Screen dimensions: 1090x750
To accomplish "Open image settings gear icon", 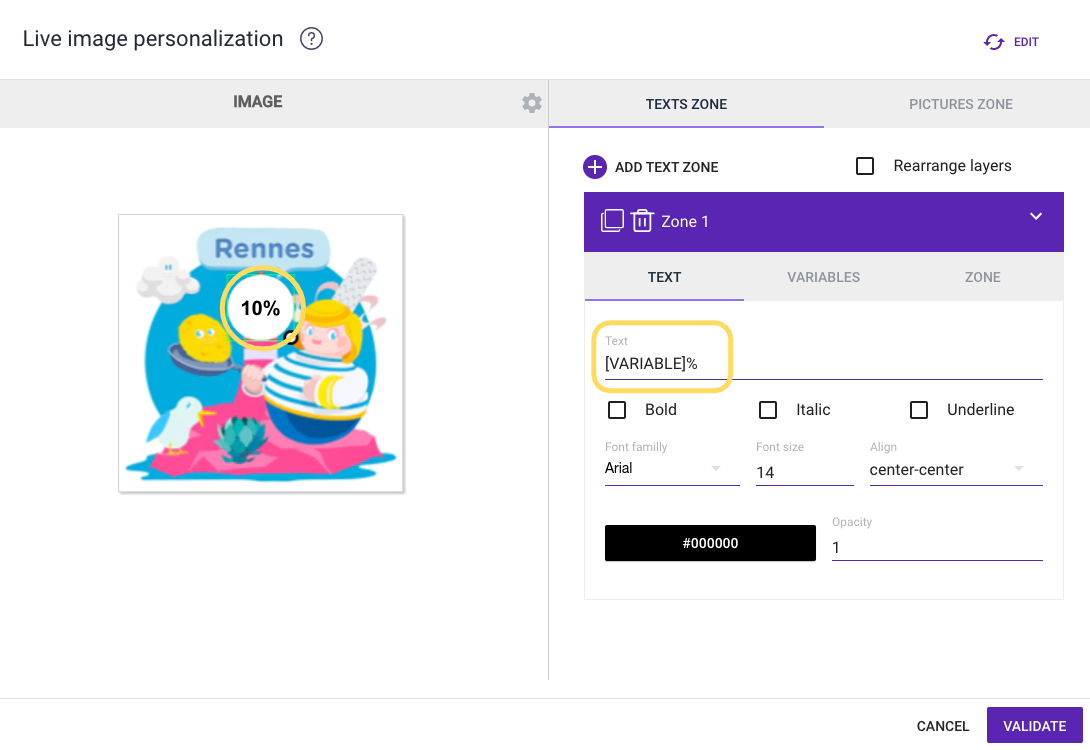I will pyautogui.click(x=532, y=103).
